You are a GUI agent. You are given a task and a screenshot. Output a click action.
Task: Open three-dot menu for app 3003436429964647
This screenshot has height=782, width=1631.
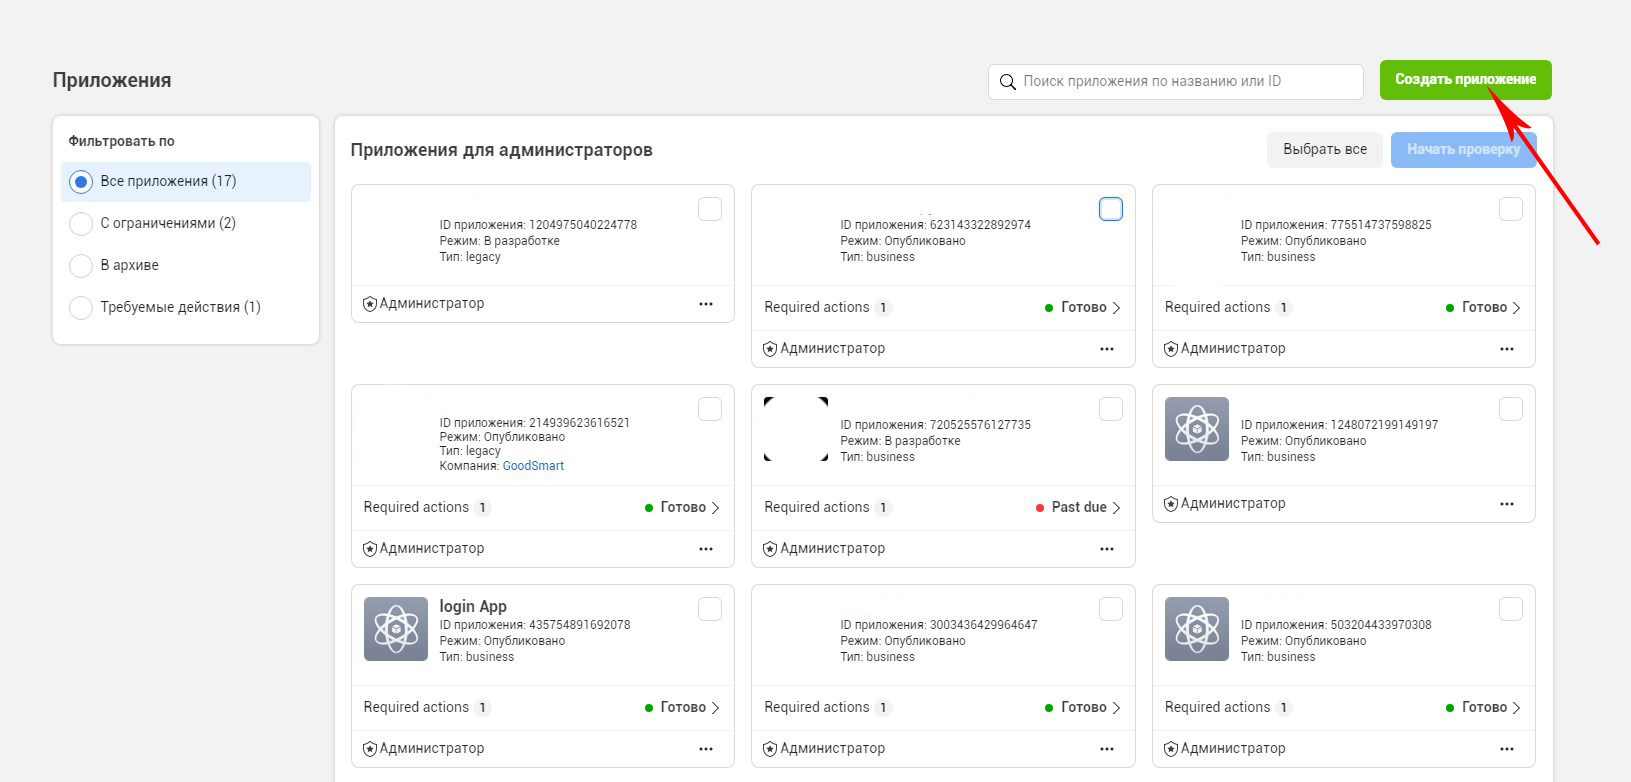[x=1107, y=749]
